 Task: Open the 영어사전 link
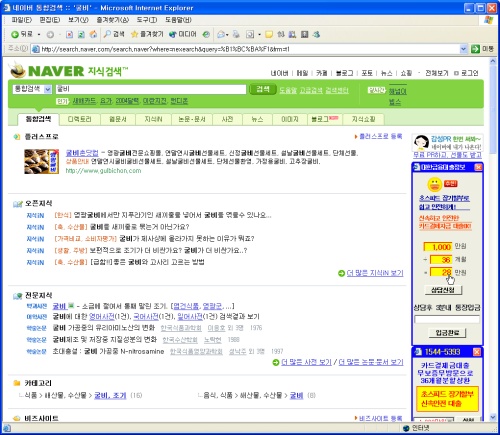pos(101,316)
